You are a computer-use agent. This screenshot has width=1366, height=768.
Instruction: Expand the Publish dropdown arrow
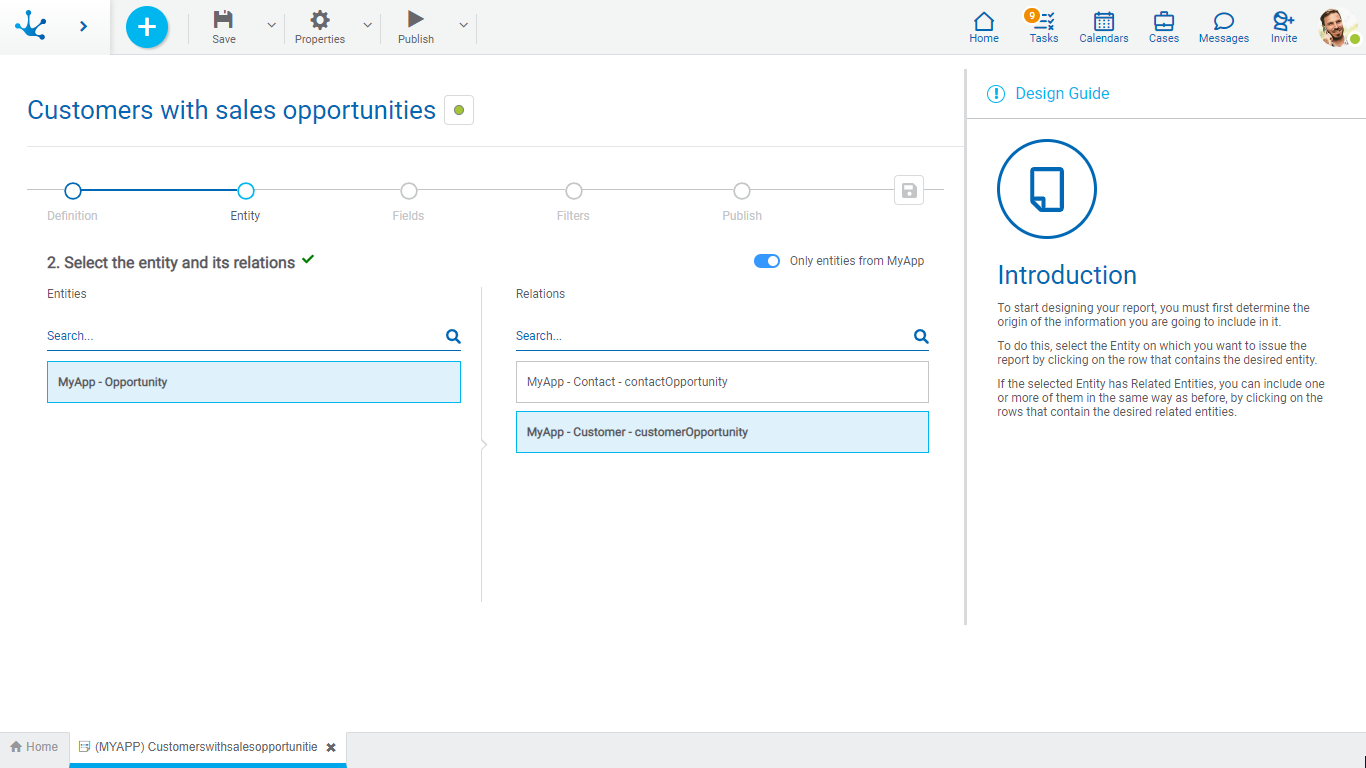[463, 25]
